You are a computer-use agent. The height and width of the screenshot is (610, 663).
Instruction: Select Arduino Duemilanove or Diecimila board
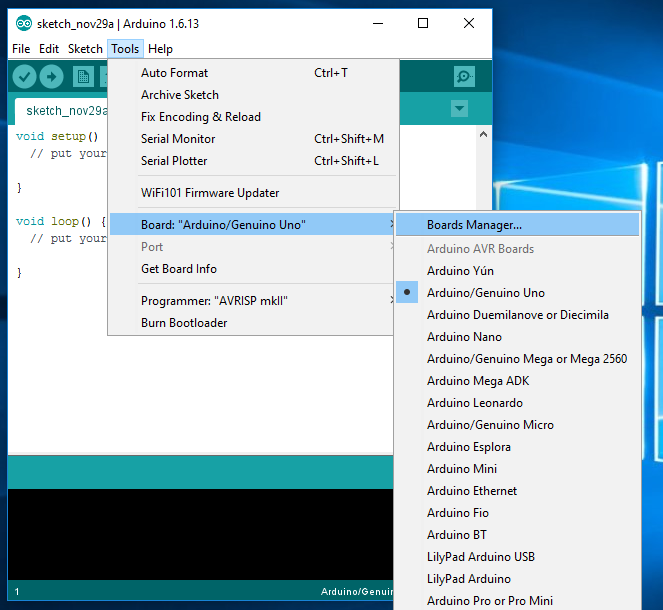pyautogui.click(x=517, y=315)
